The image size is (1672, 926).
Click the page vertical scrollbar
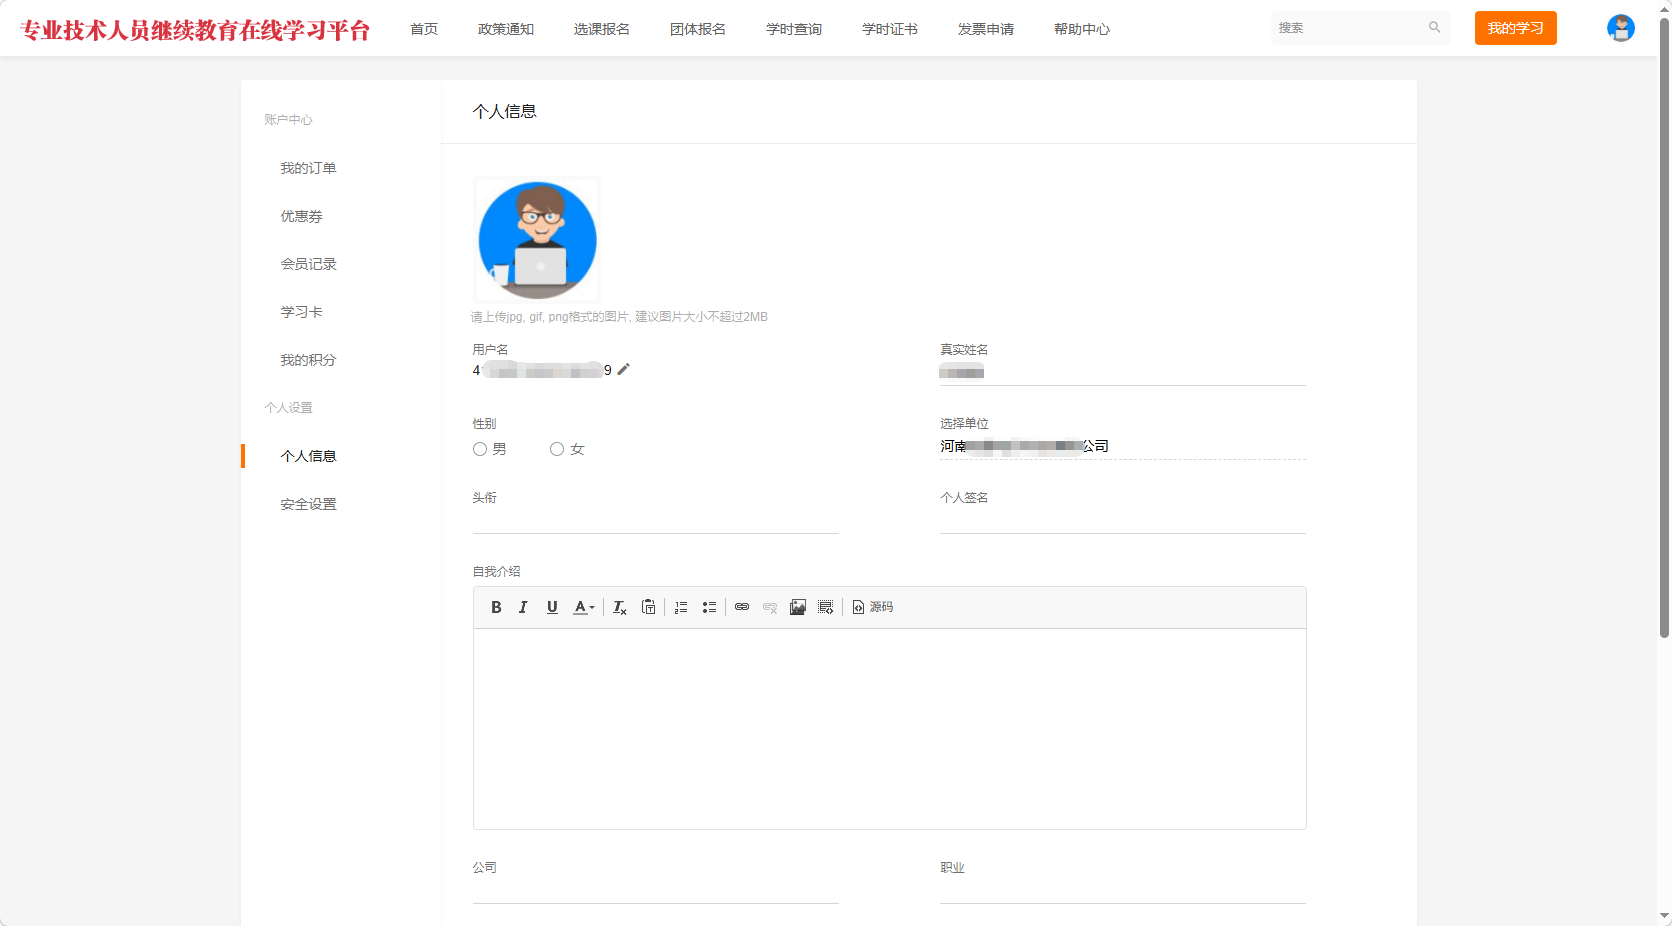(1664, 330)
